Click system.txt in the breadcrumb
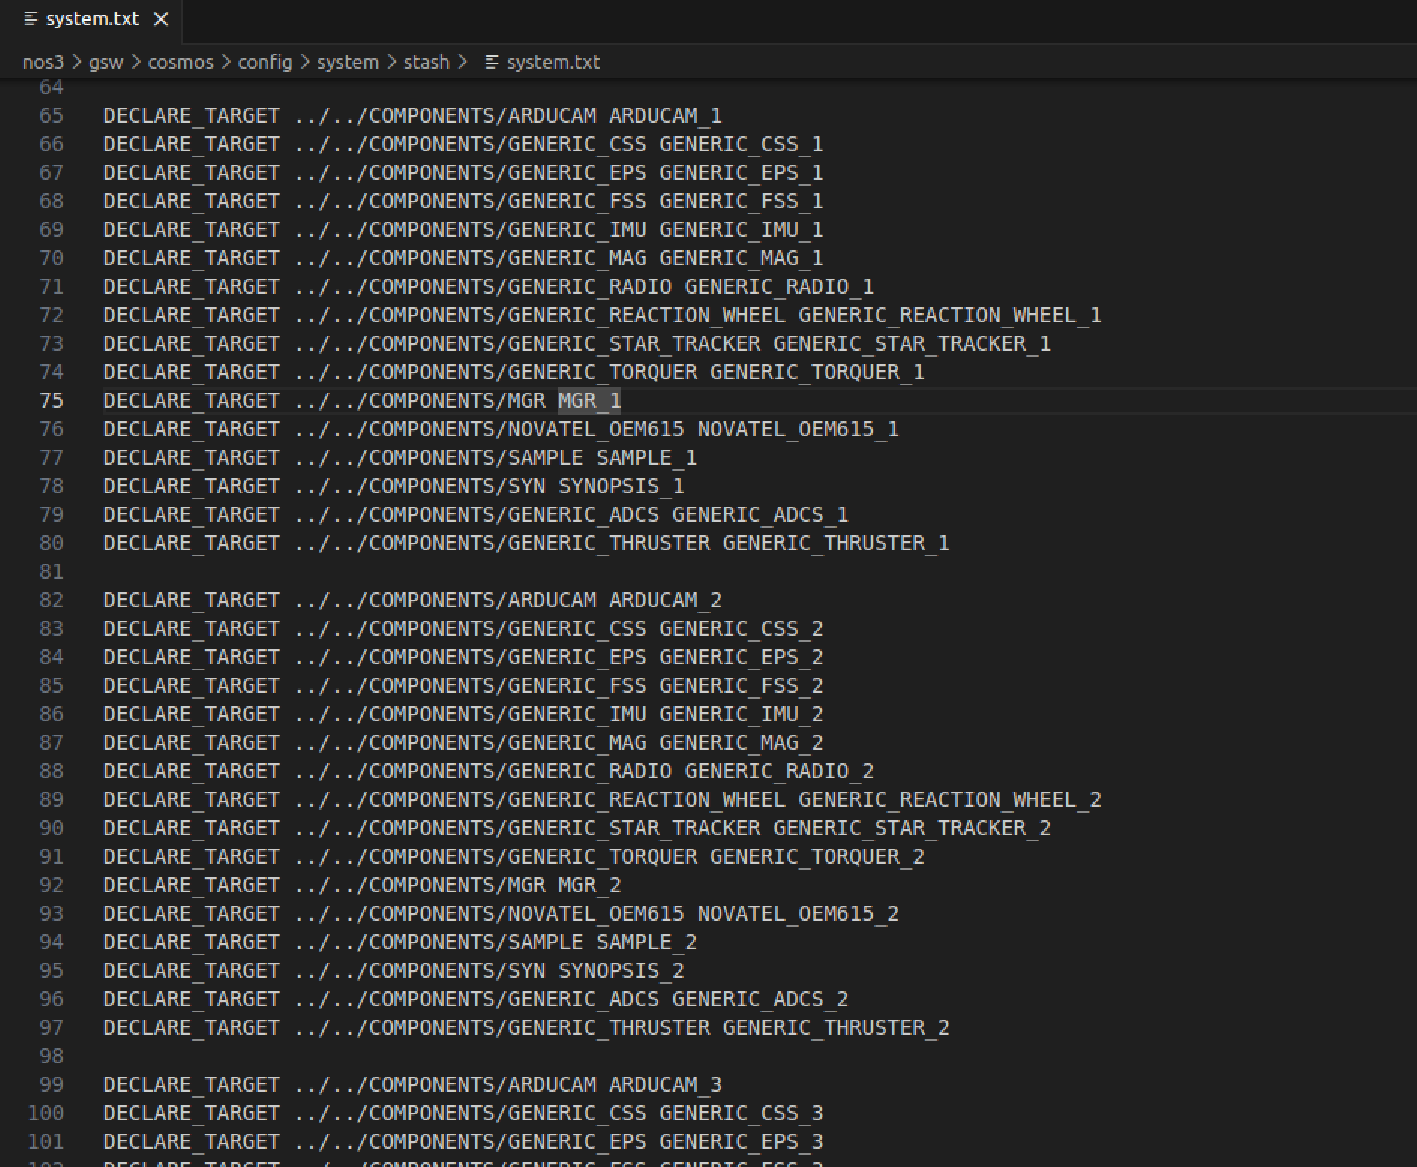1417x1167 pixels. tap(553, 62)
